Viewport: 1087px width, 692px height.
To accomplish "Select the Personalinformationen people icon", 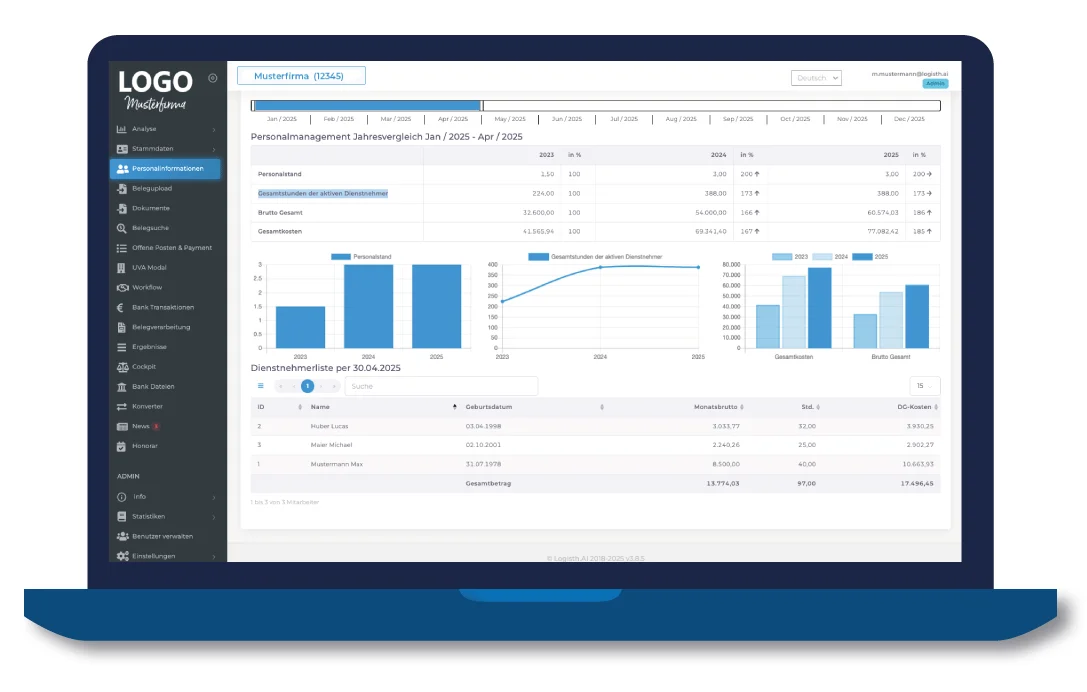I will (x=123, y=168).
